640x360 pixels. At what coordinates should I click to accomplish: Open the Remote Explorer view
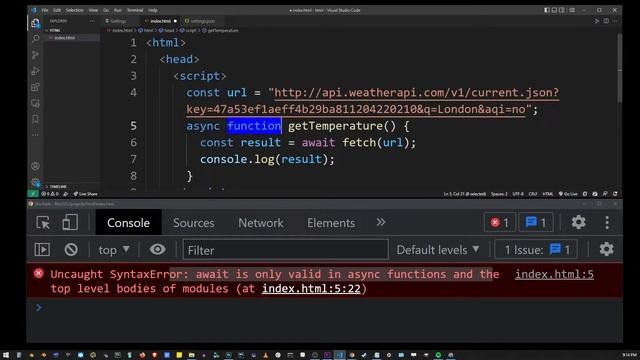click(36, 103)
